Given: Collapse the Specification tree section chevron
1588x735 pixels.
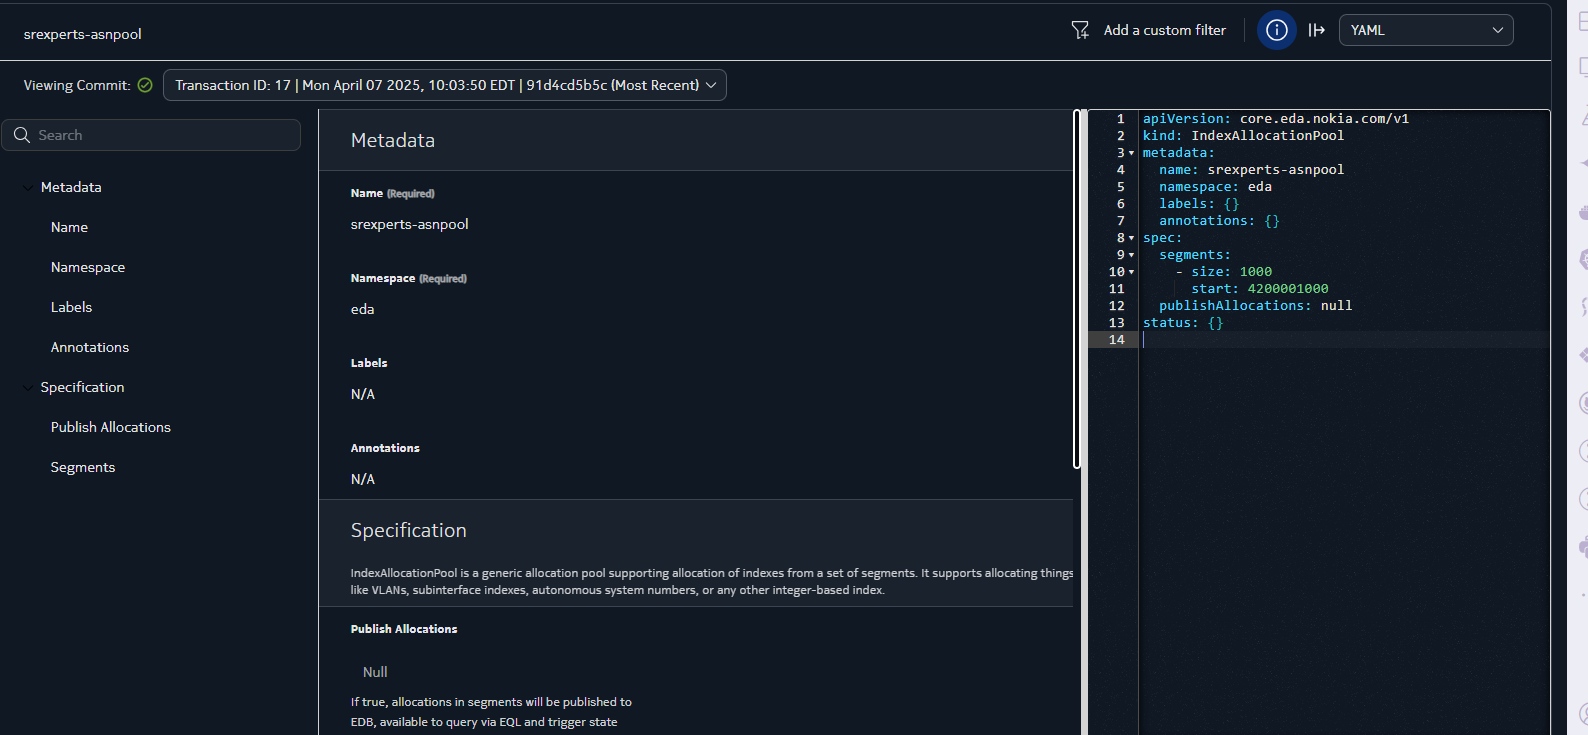Looking at the screenshot, I should point(28,387).
